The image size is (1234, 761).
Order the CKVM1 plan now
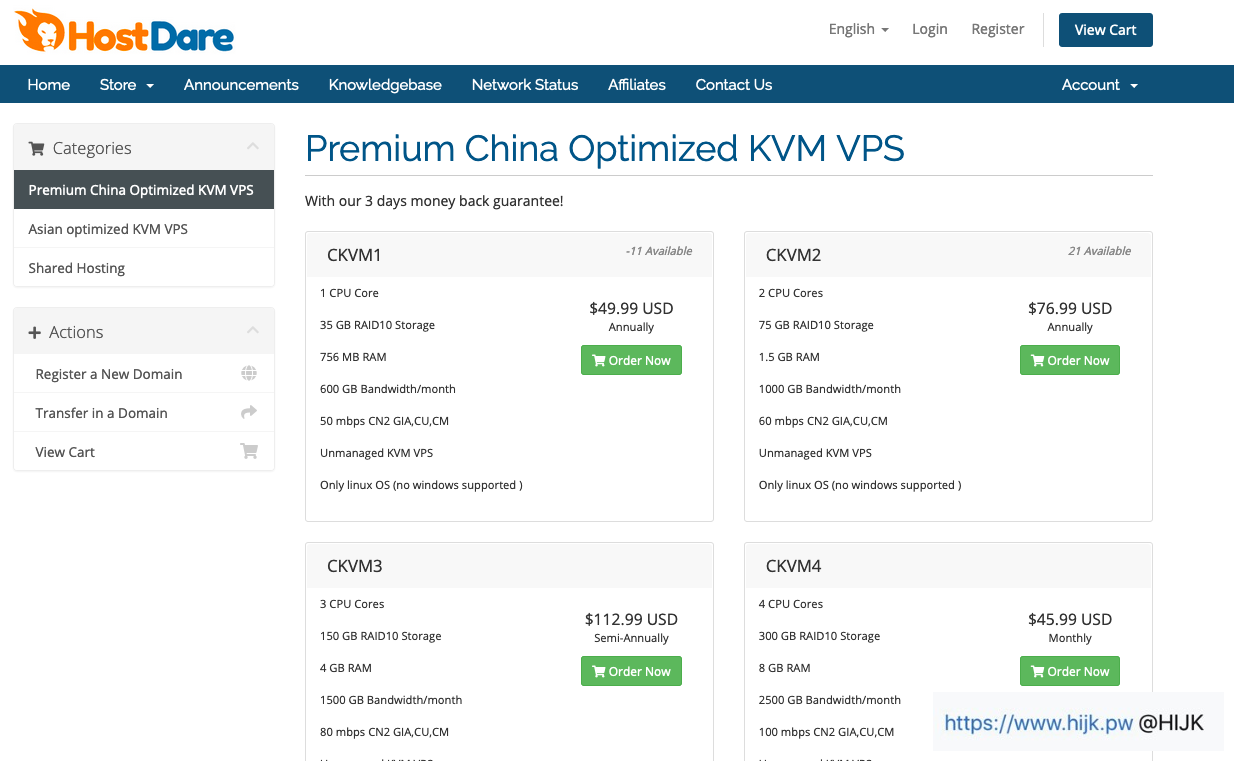click(631, 360)
